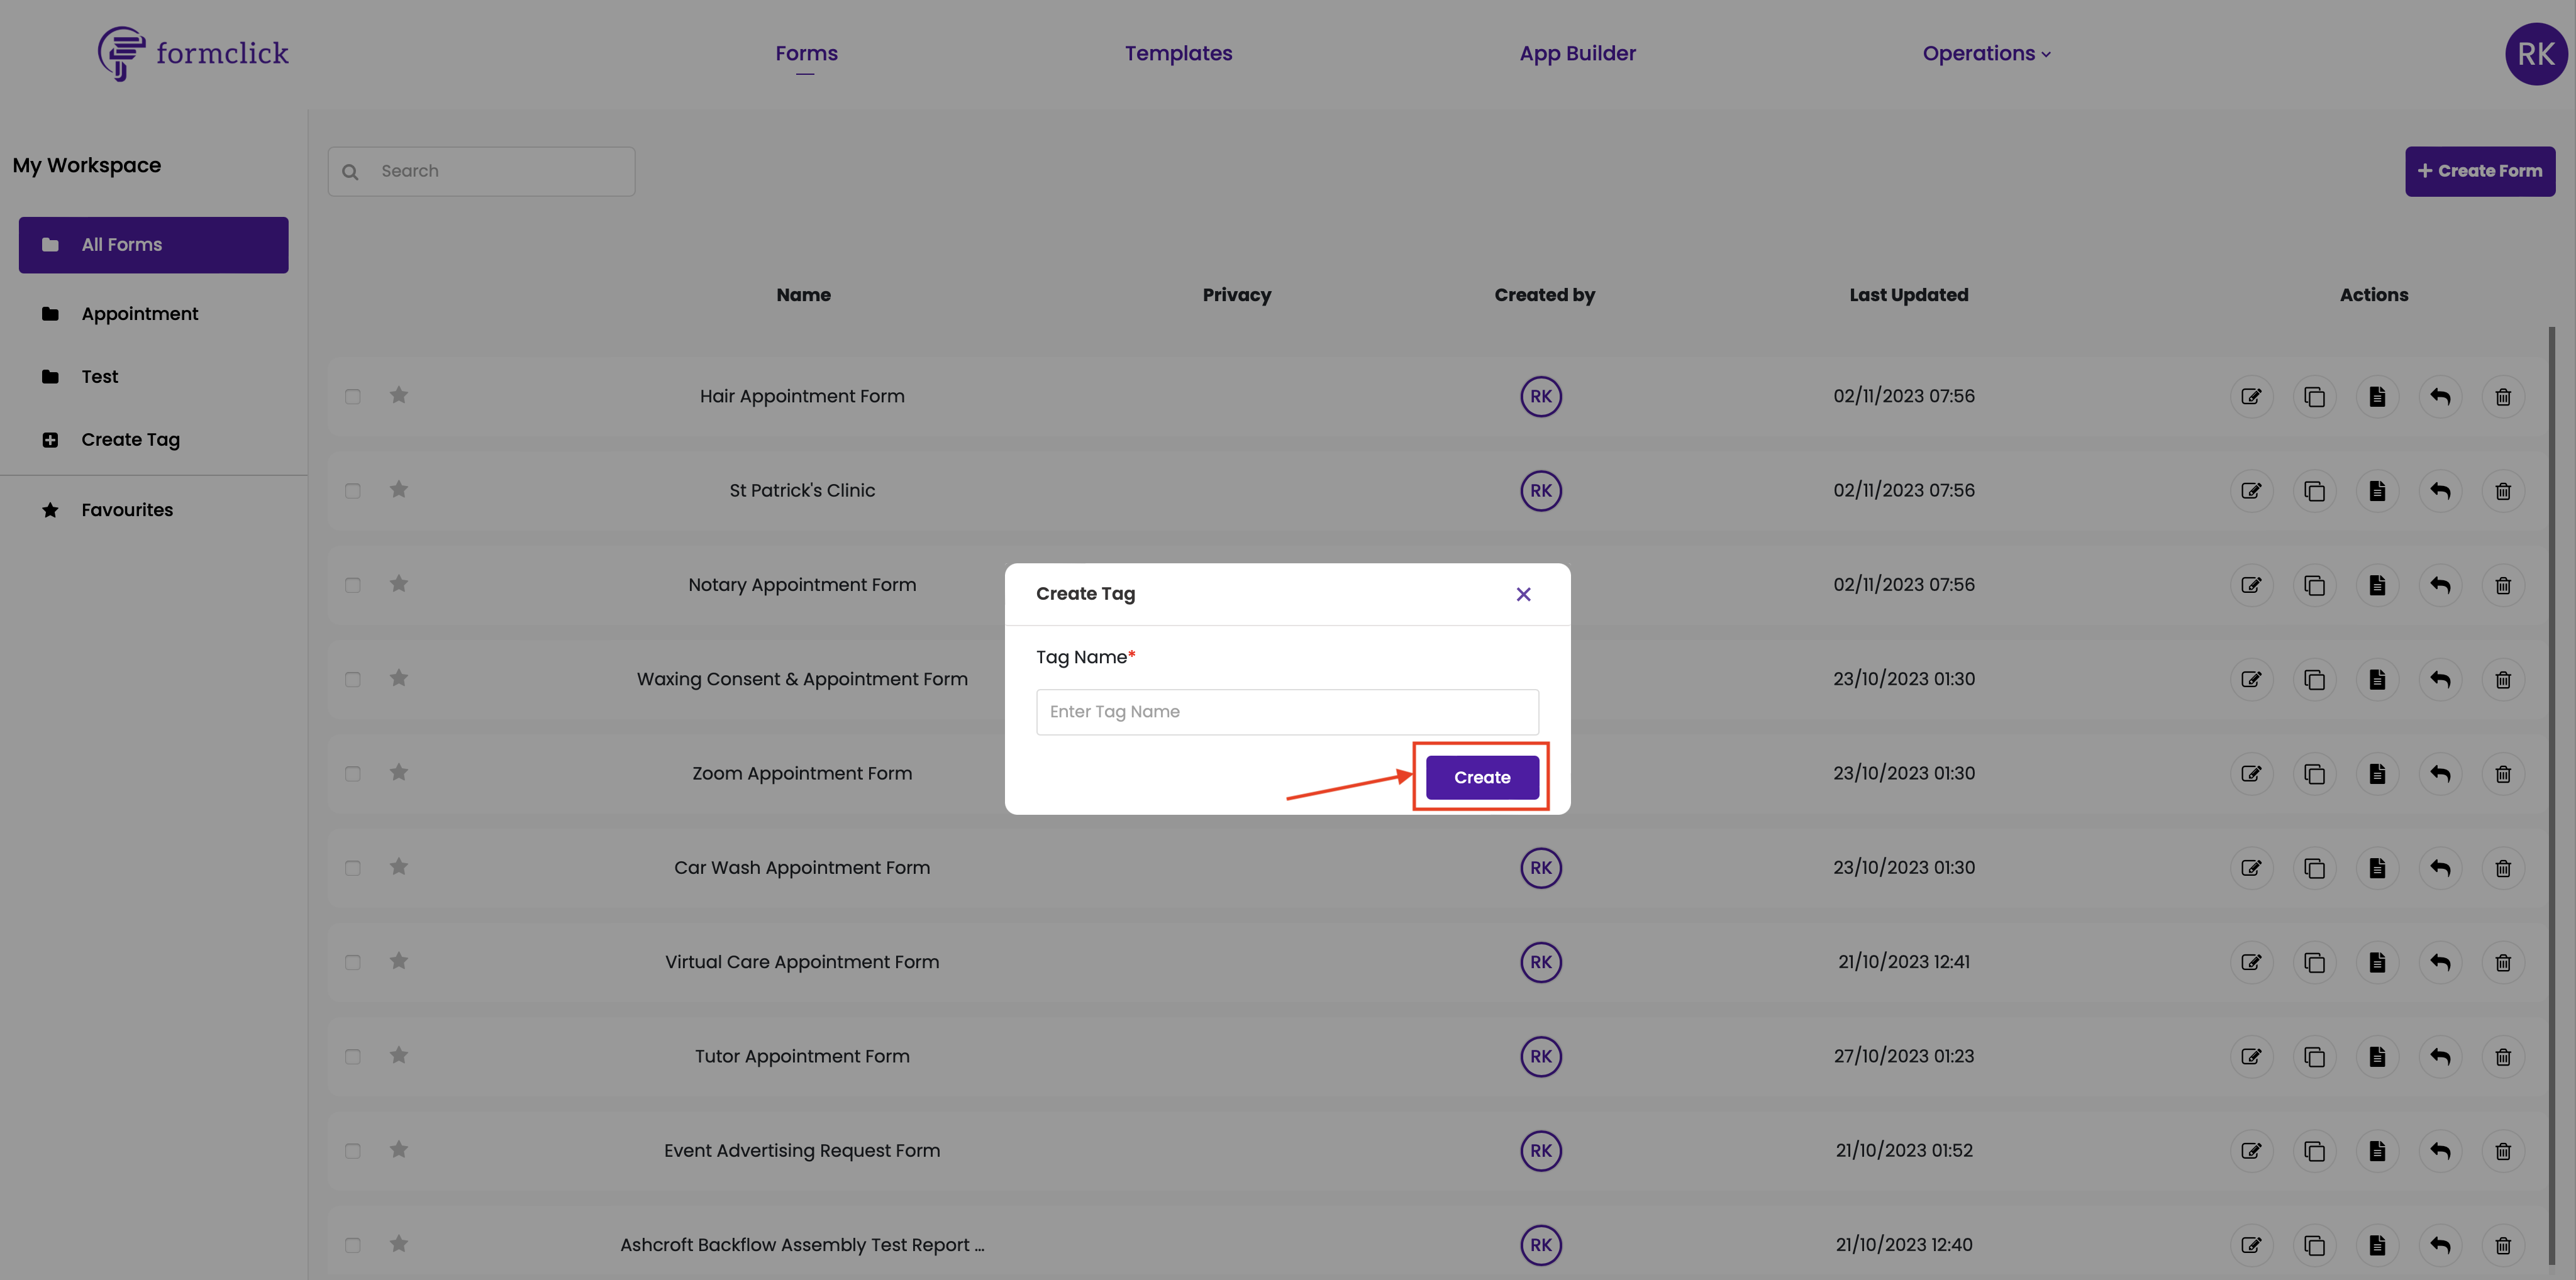Viewport: 2576px width, 1280px height.
Task: Delete Virtual Care Appointment Form
Action: 2503,962
